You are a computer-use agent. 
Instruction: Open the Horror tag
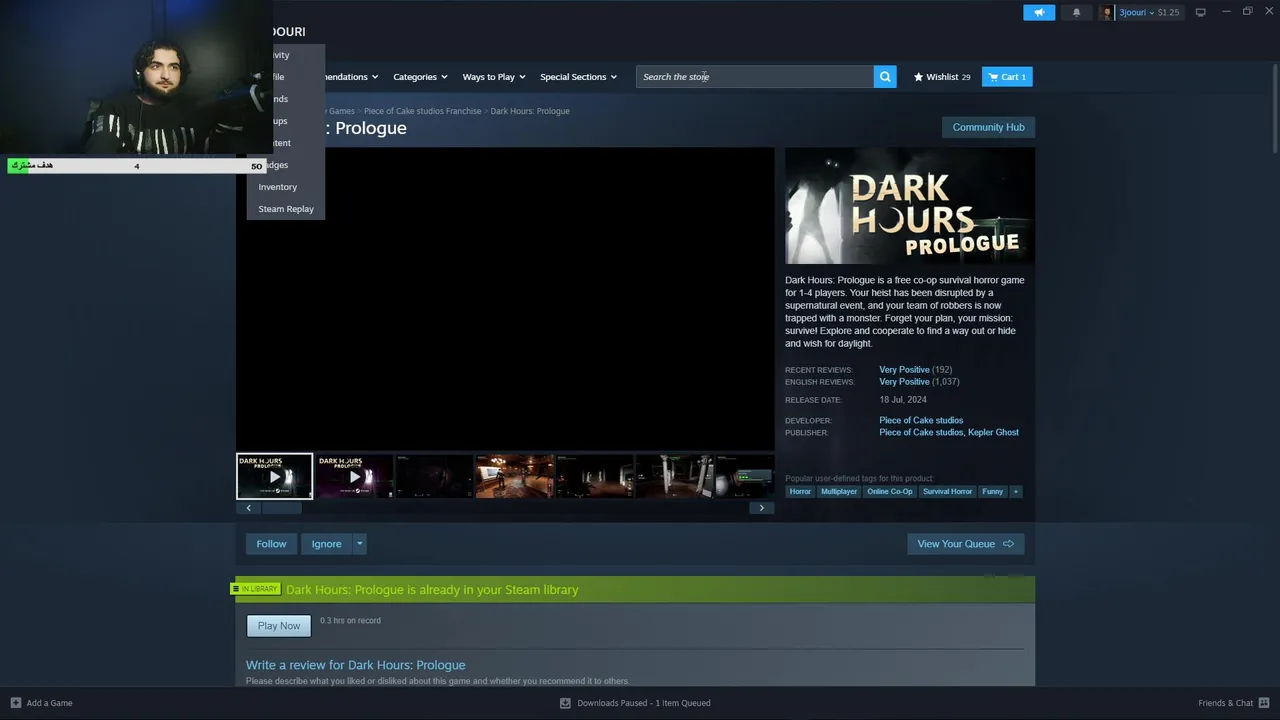800,491
